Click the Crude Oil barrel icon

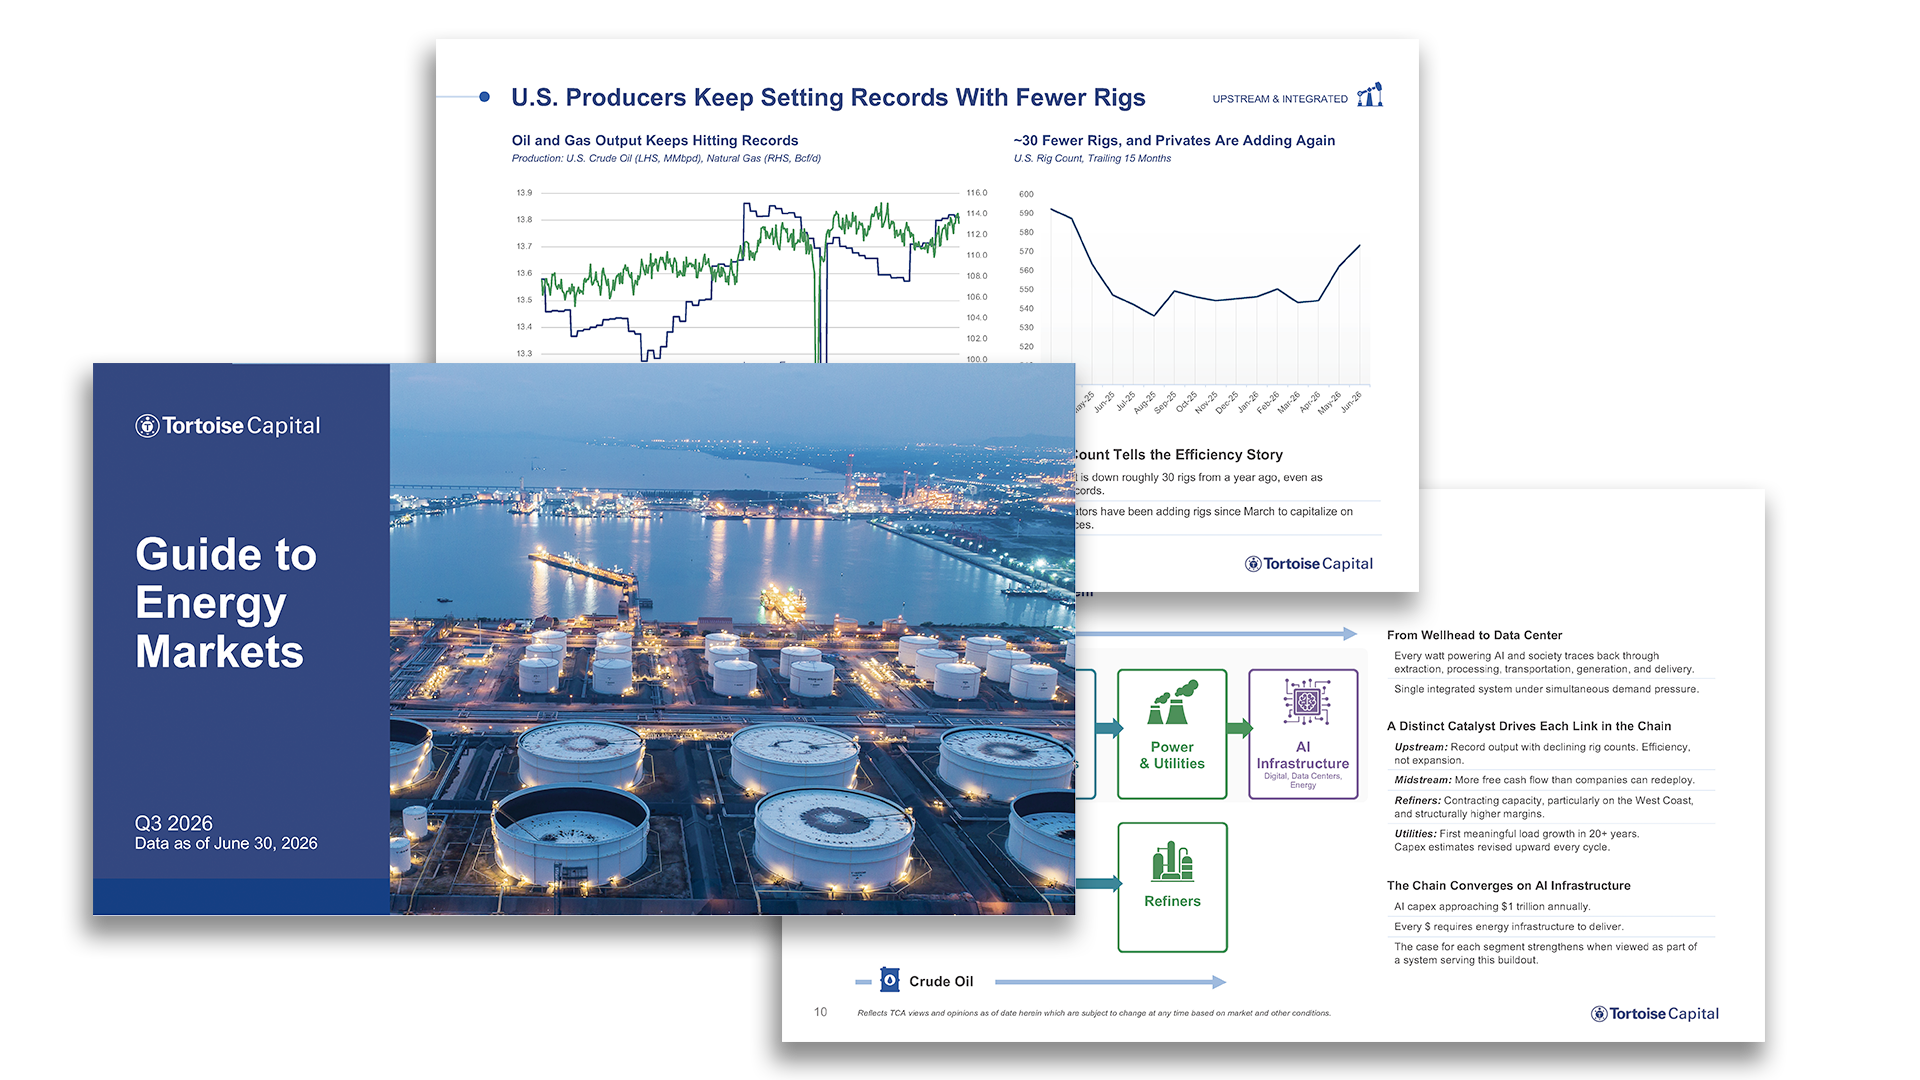coord(890,980)
